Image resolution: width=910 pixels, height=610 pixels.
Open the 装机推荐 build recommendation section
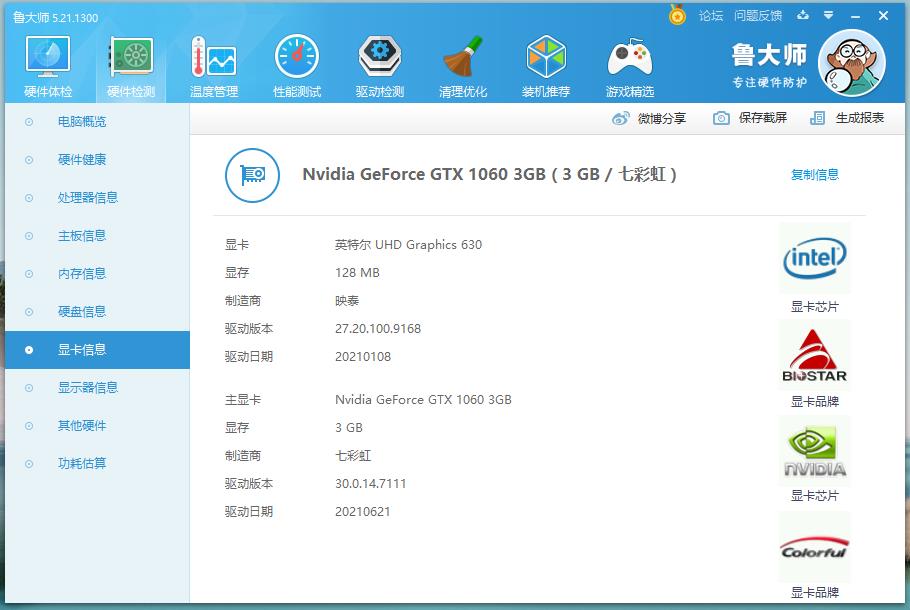click(545, 64)
